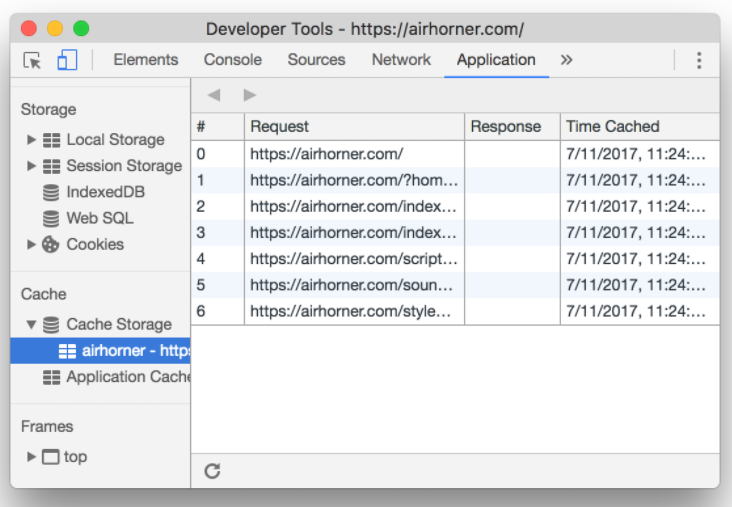Open the more tabs chevron menu
This screenshot has width=732, height=507.
pos(566,60)
